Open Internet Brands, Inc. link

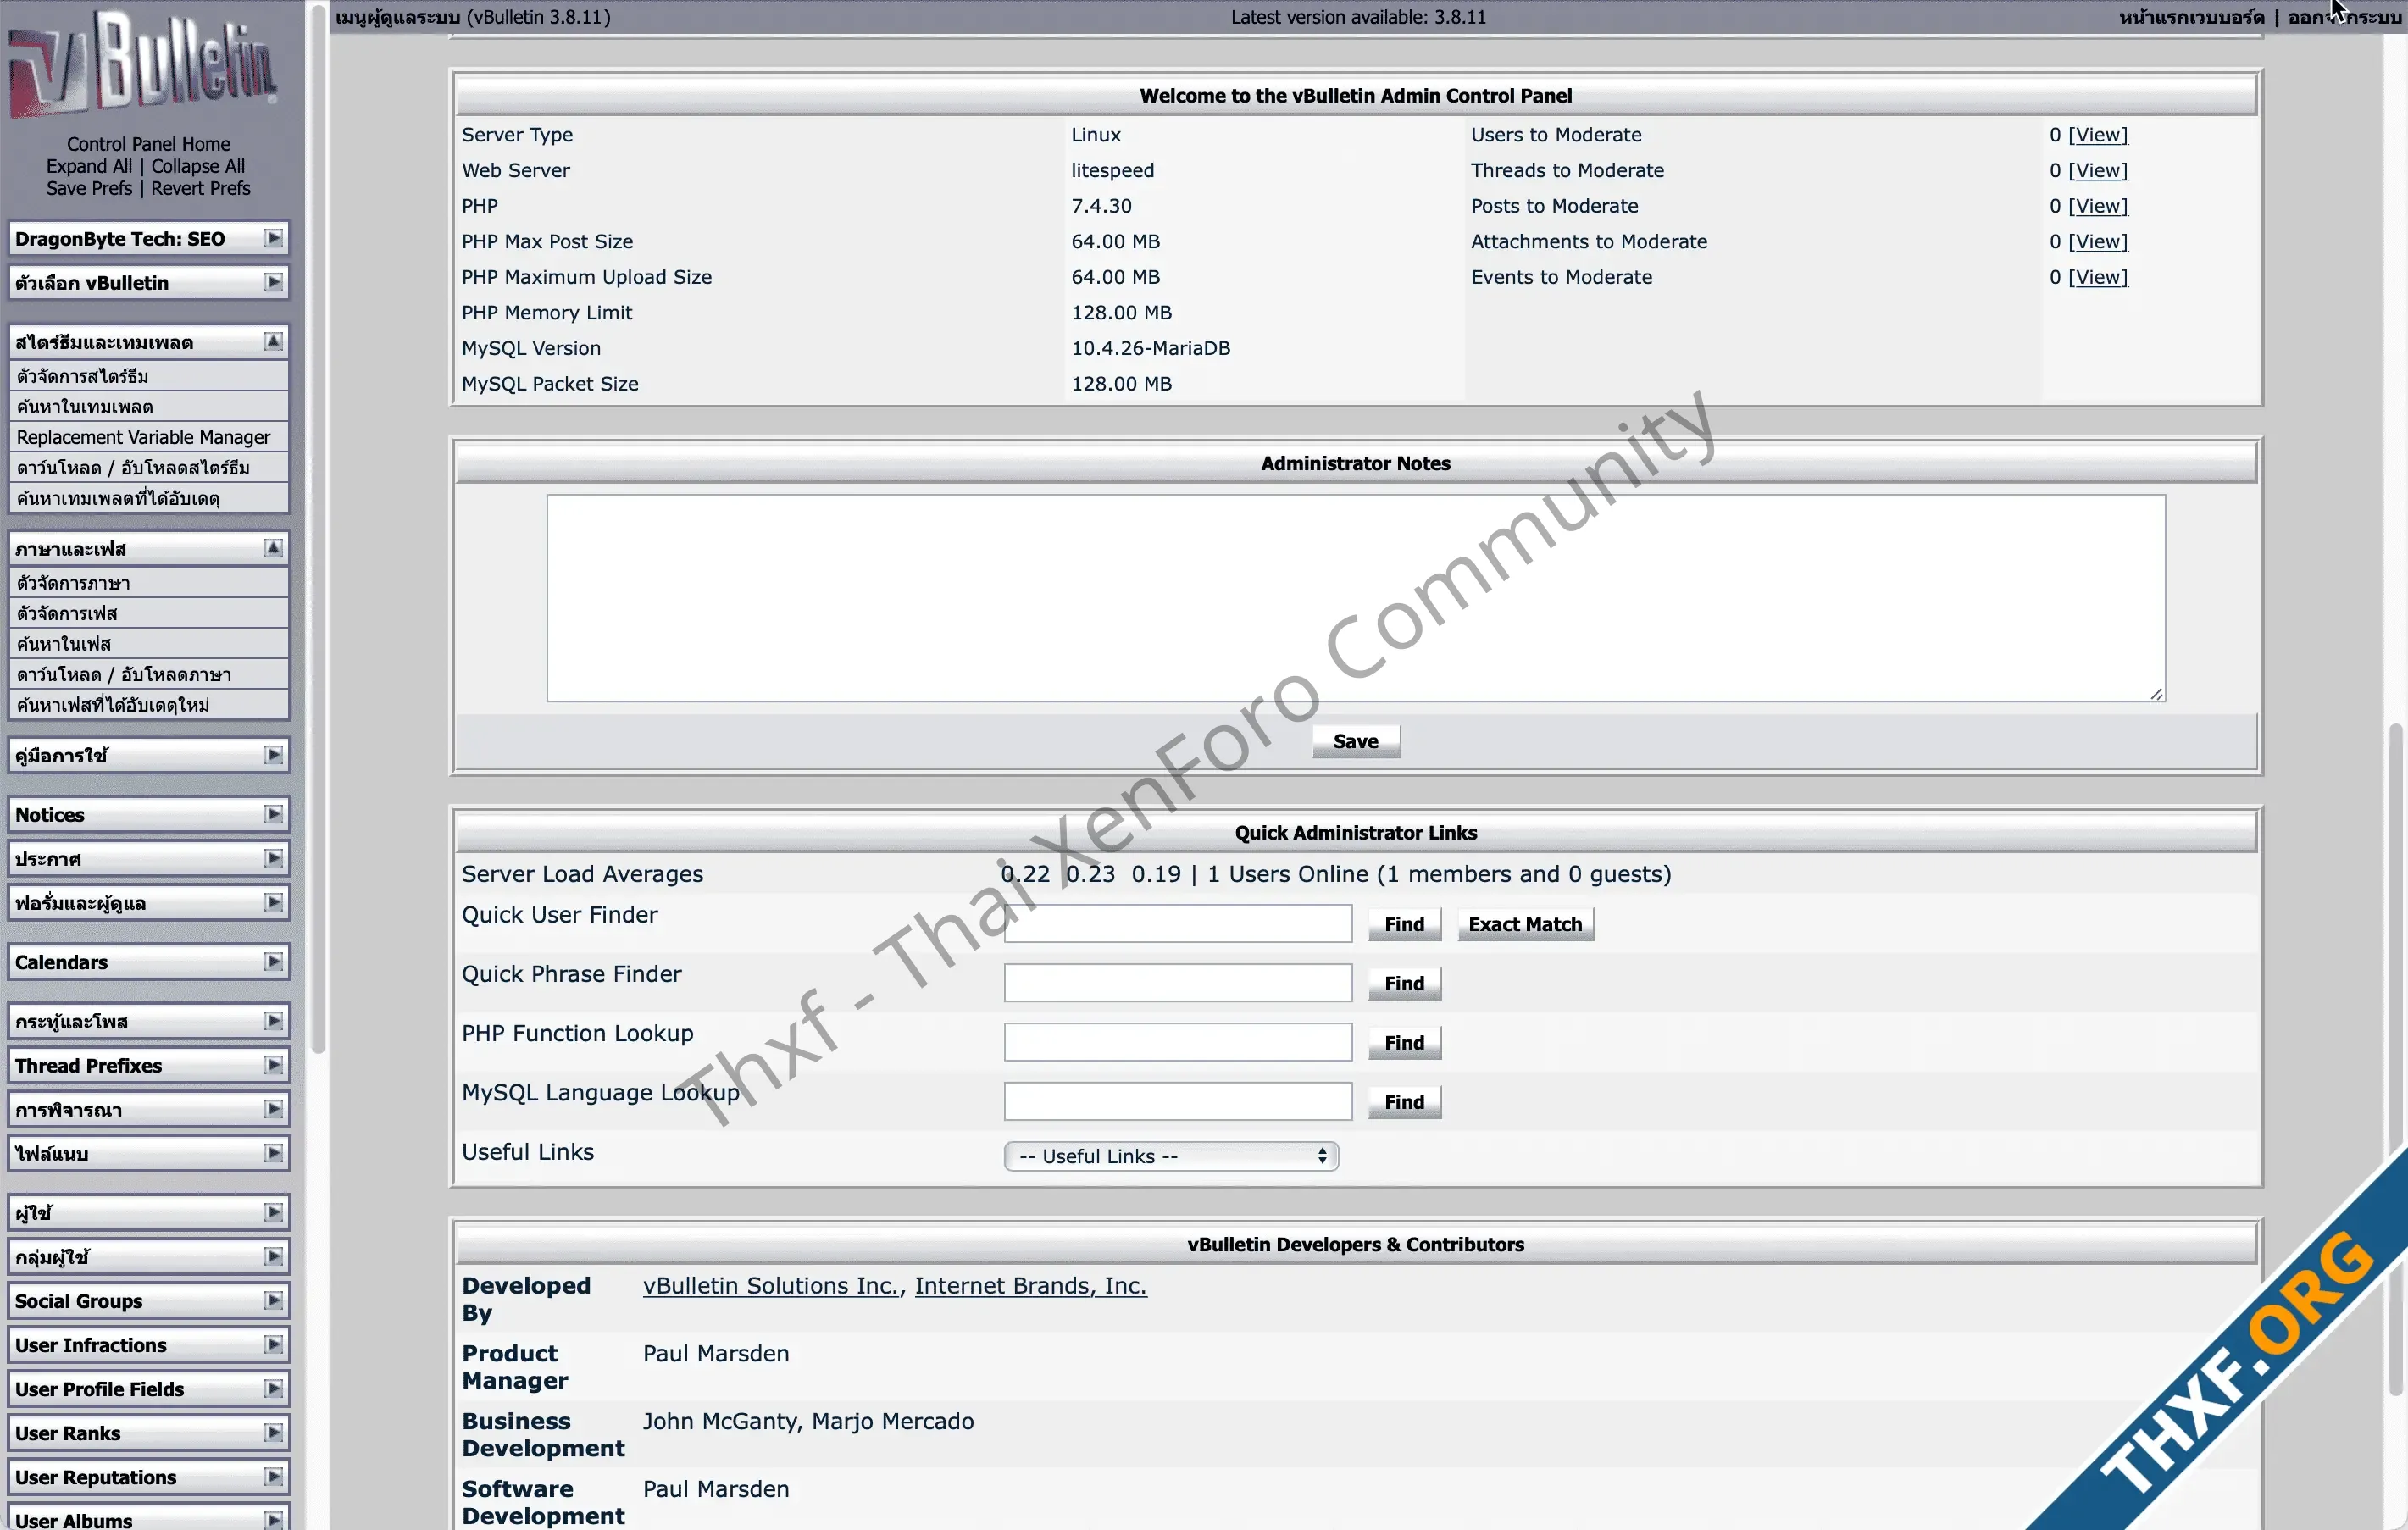[1030, 1286]
